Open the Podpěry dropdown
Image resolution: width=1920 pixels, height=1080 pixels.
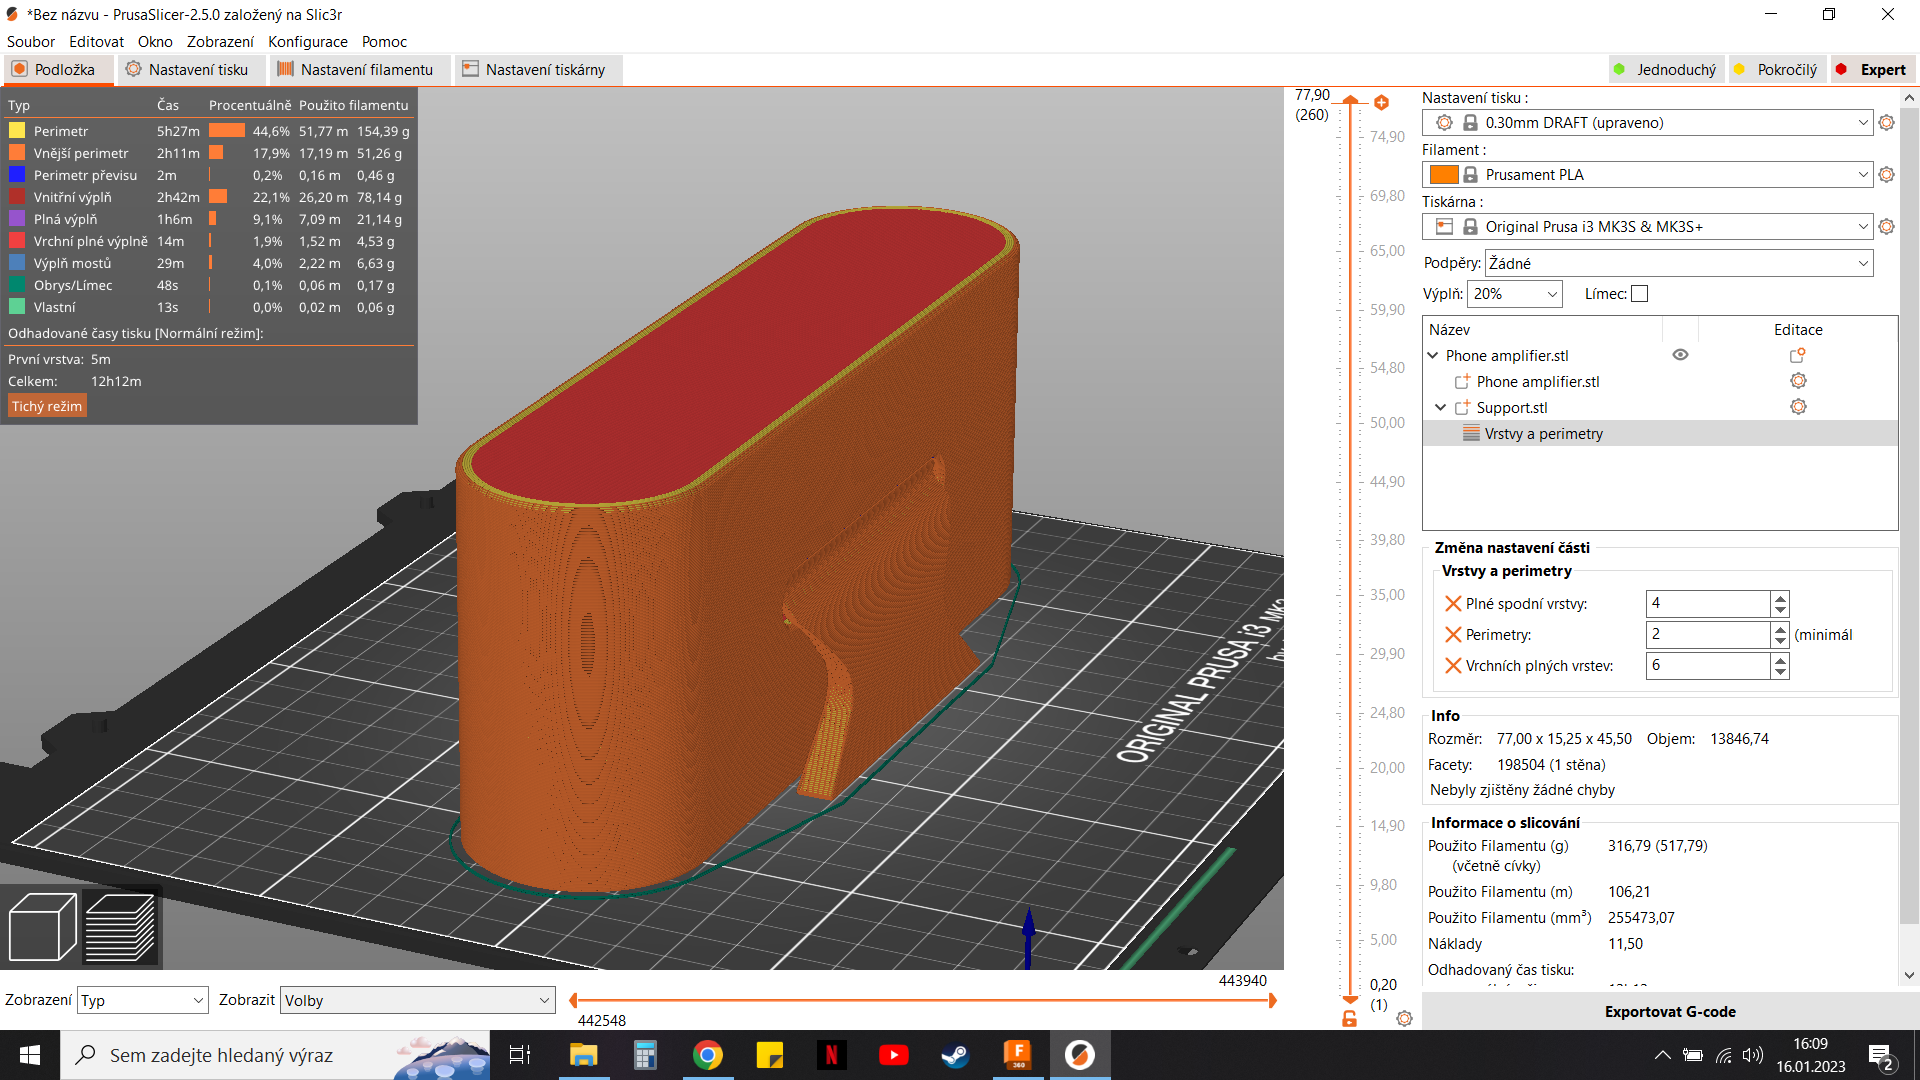click(x=1679, y=264)
